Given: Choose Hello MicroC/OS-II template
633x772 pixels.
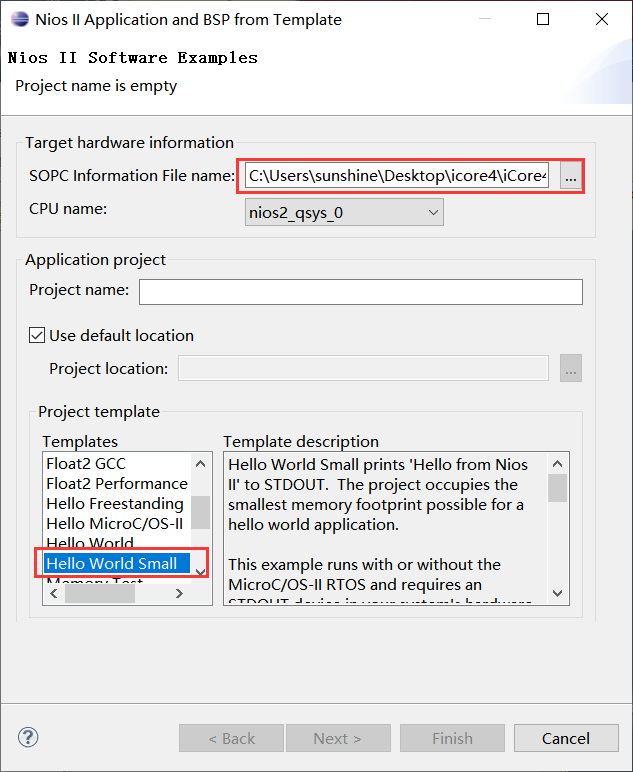Looking at the screenshot, I should (114, 524).
